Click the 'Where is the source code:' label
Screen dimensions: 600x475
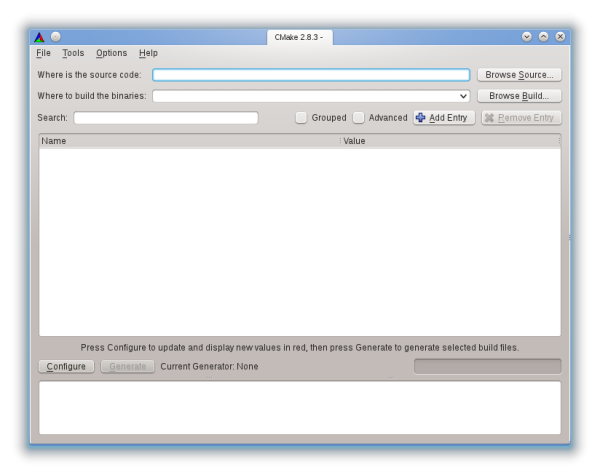pyautogui.click(x=89, y=75)
